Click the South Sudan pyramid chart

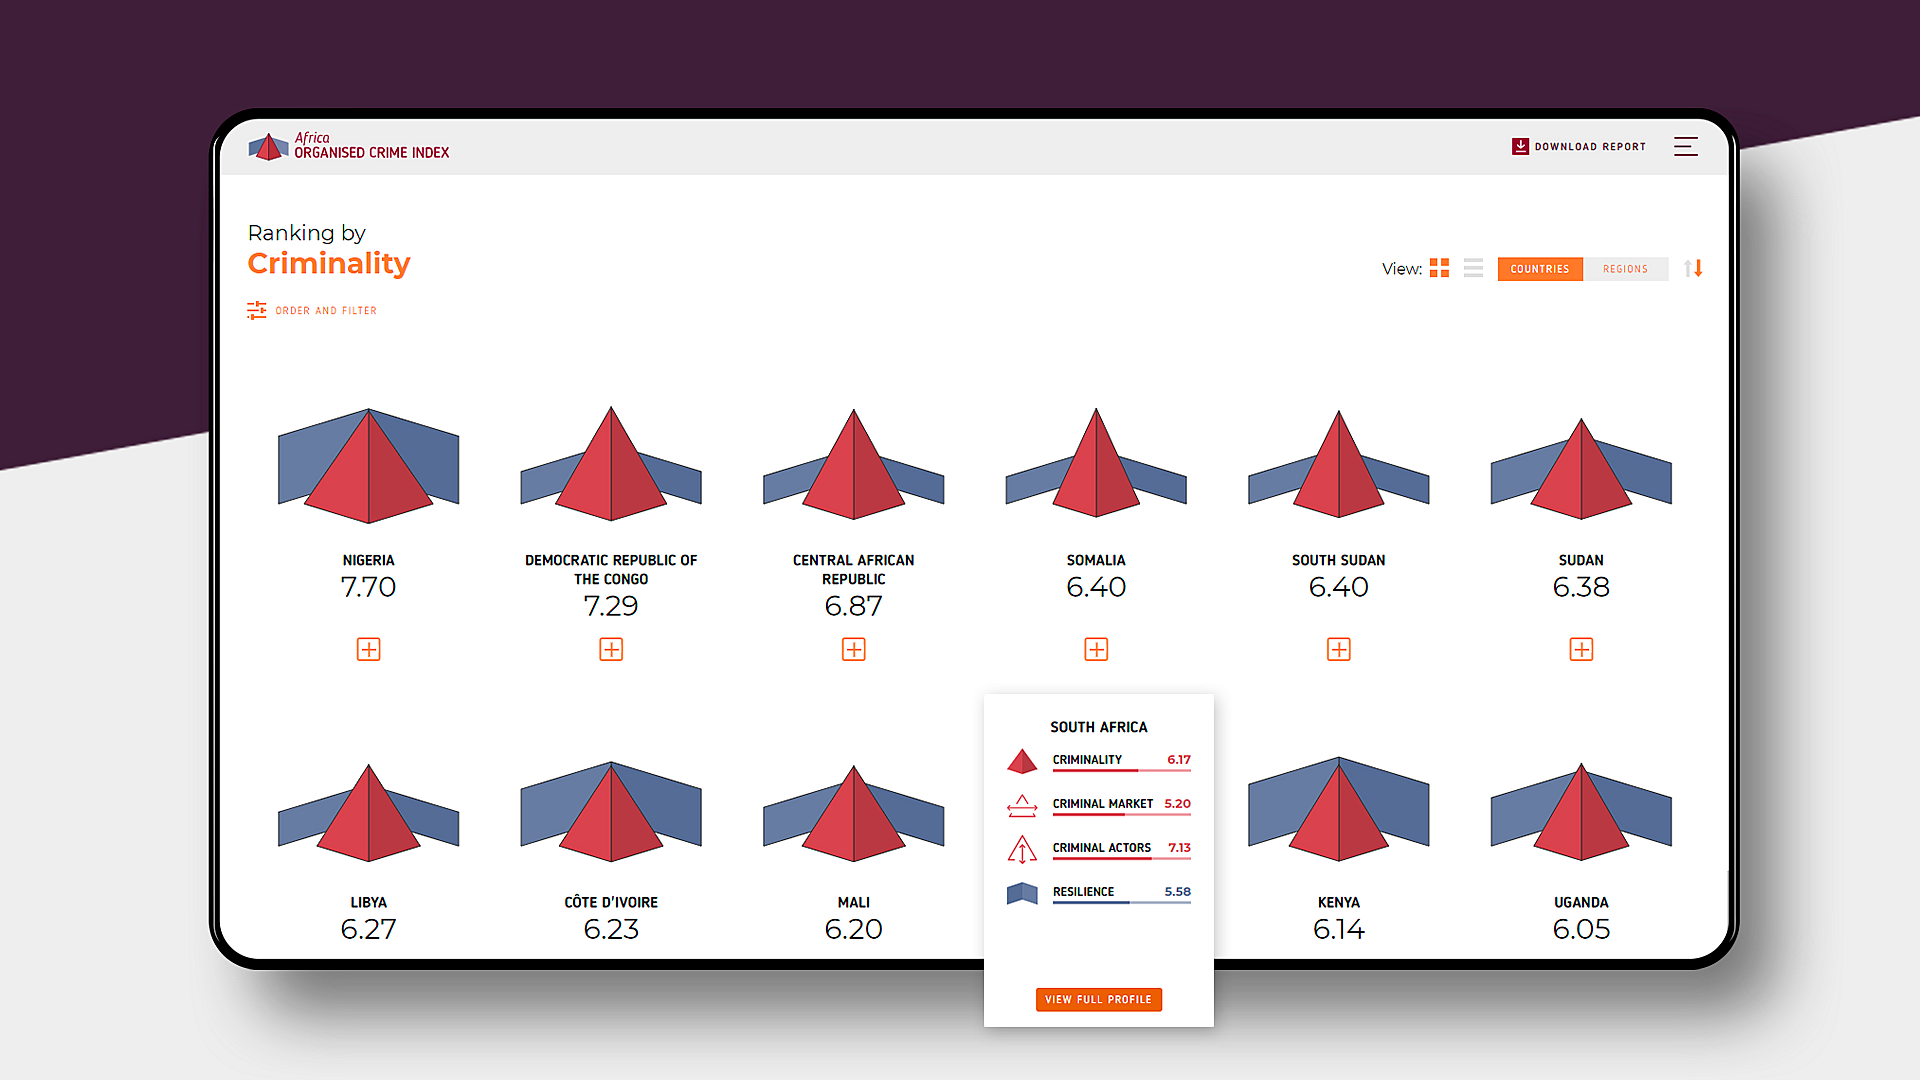tap(1339, 464)
